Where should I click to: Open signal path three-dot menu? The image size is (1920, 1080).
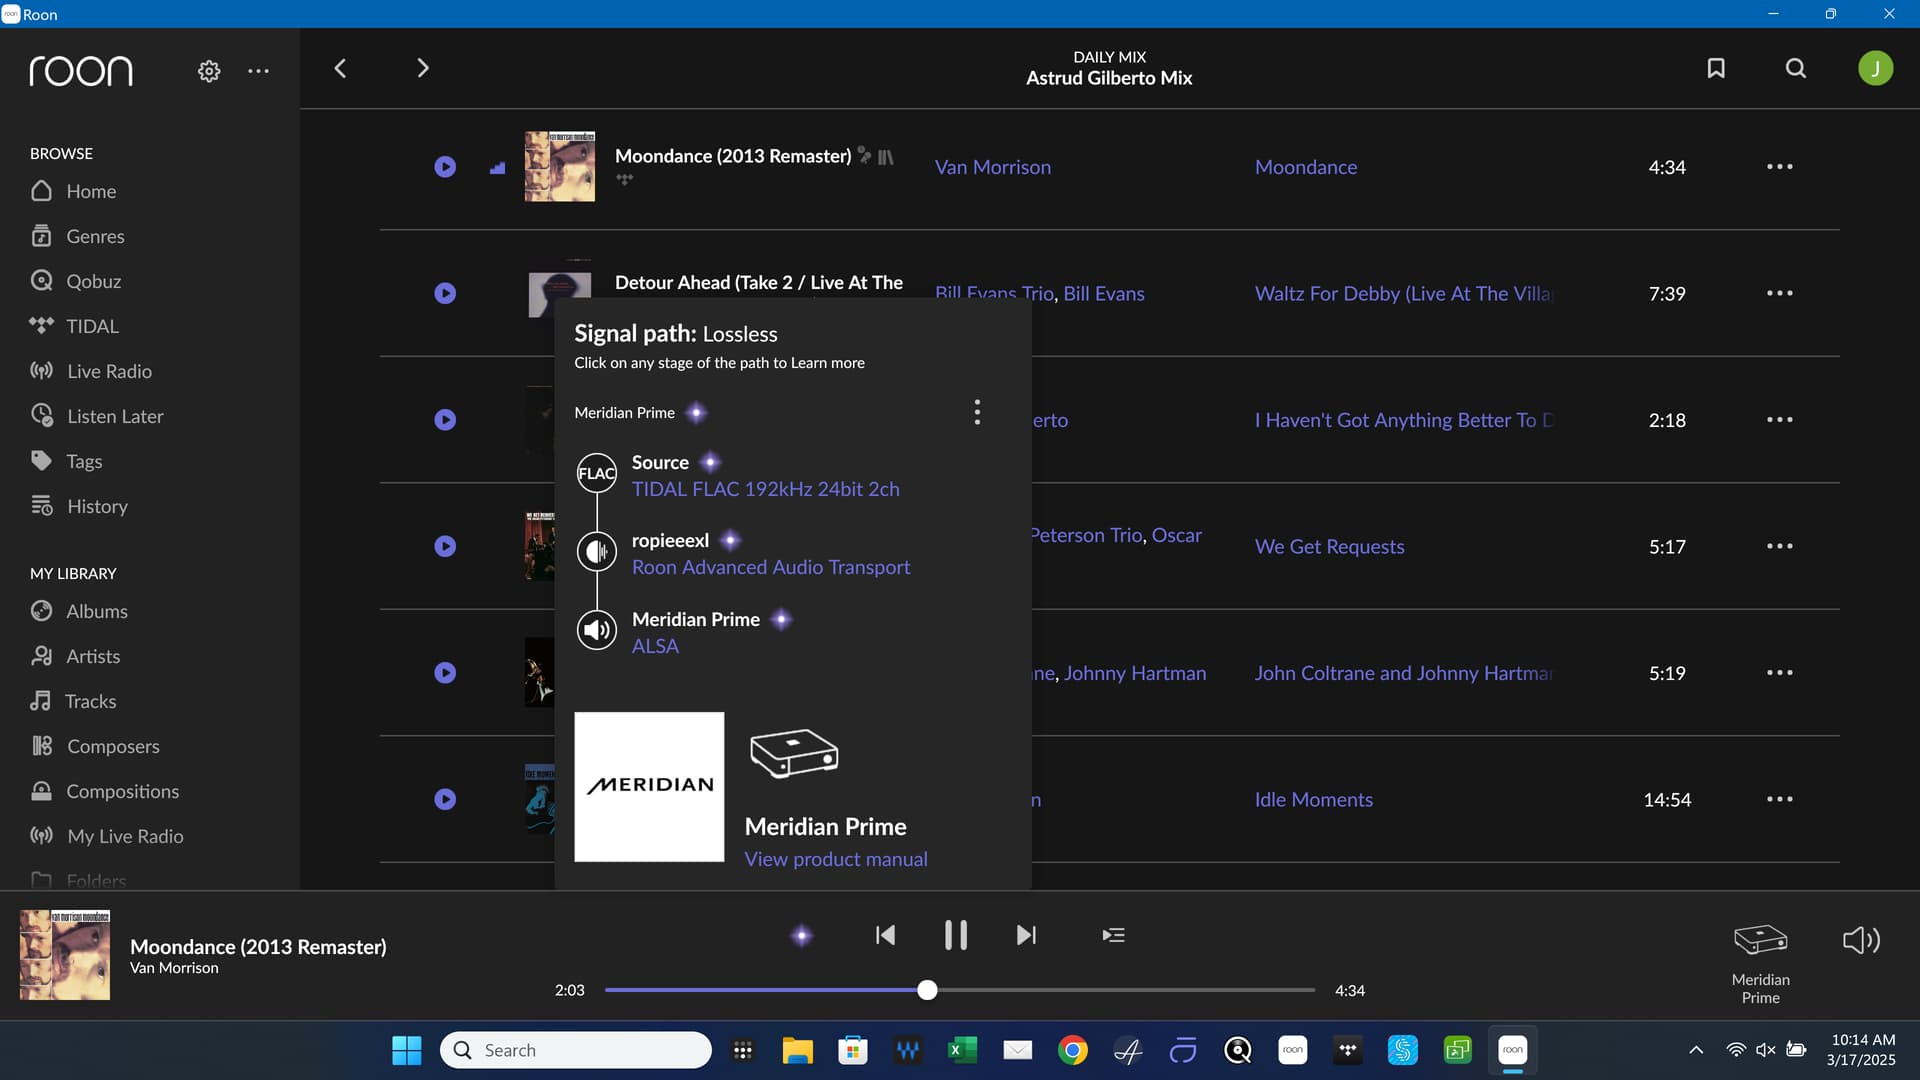977,412
